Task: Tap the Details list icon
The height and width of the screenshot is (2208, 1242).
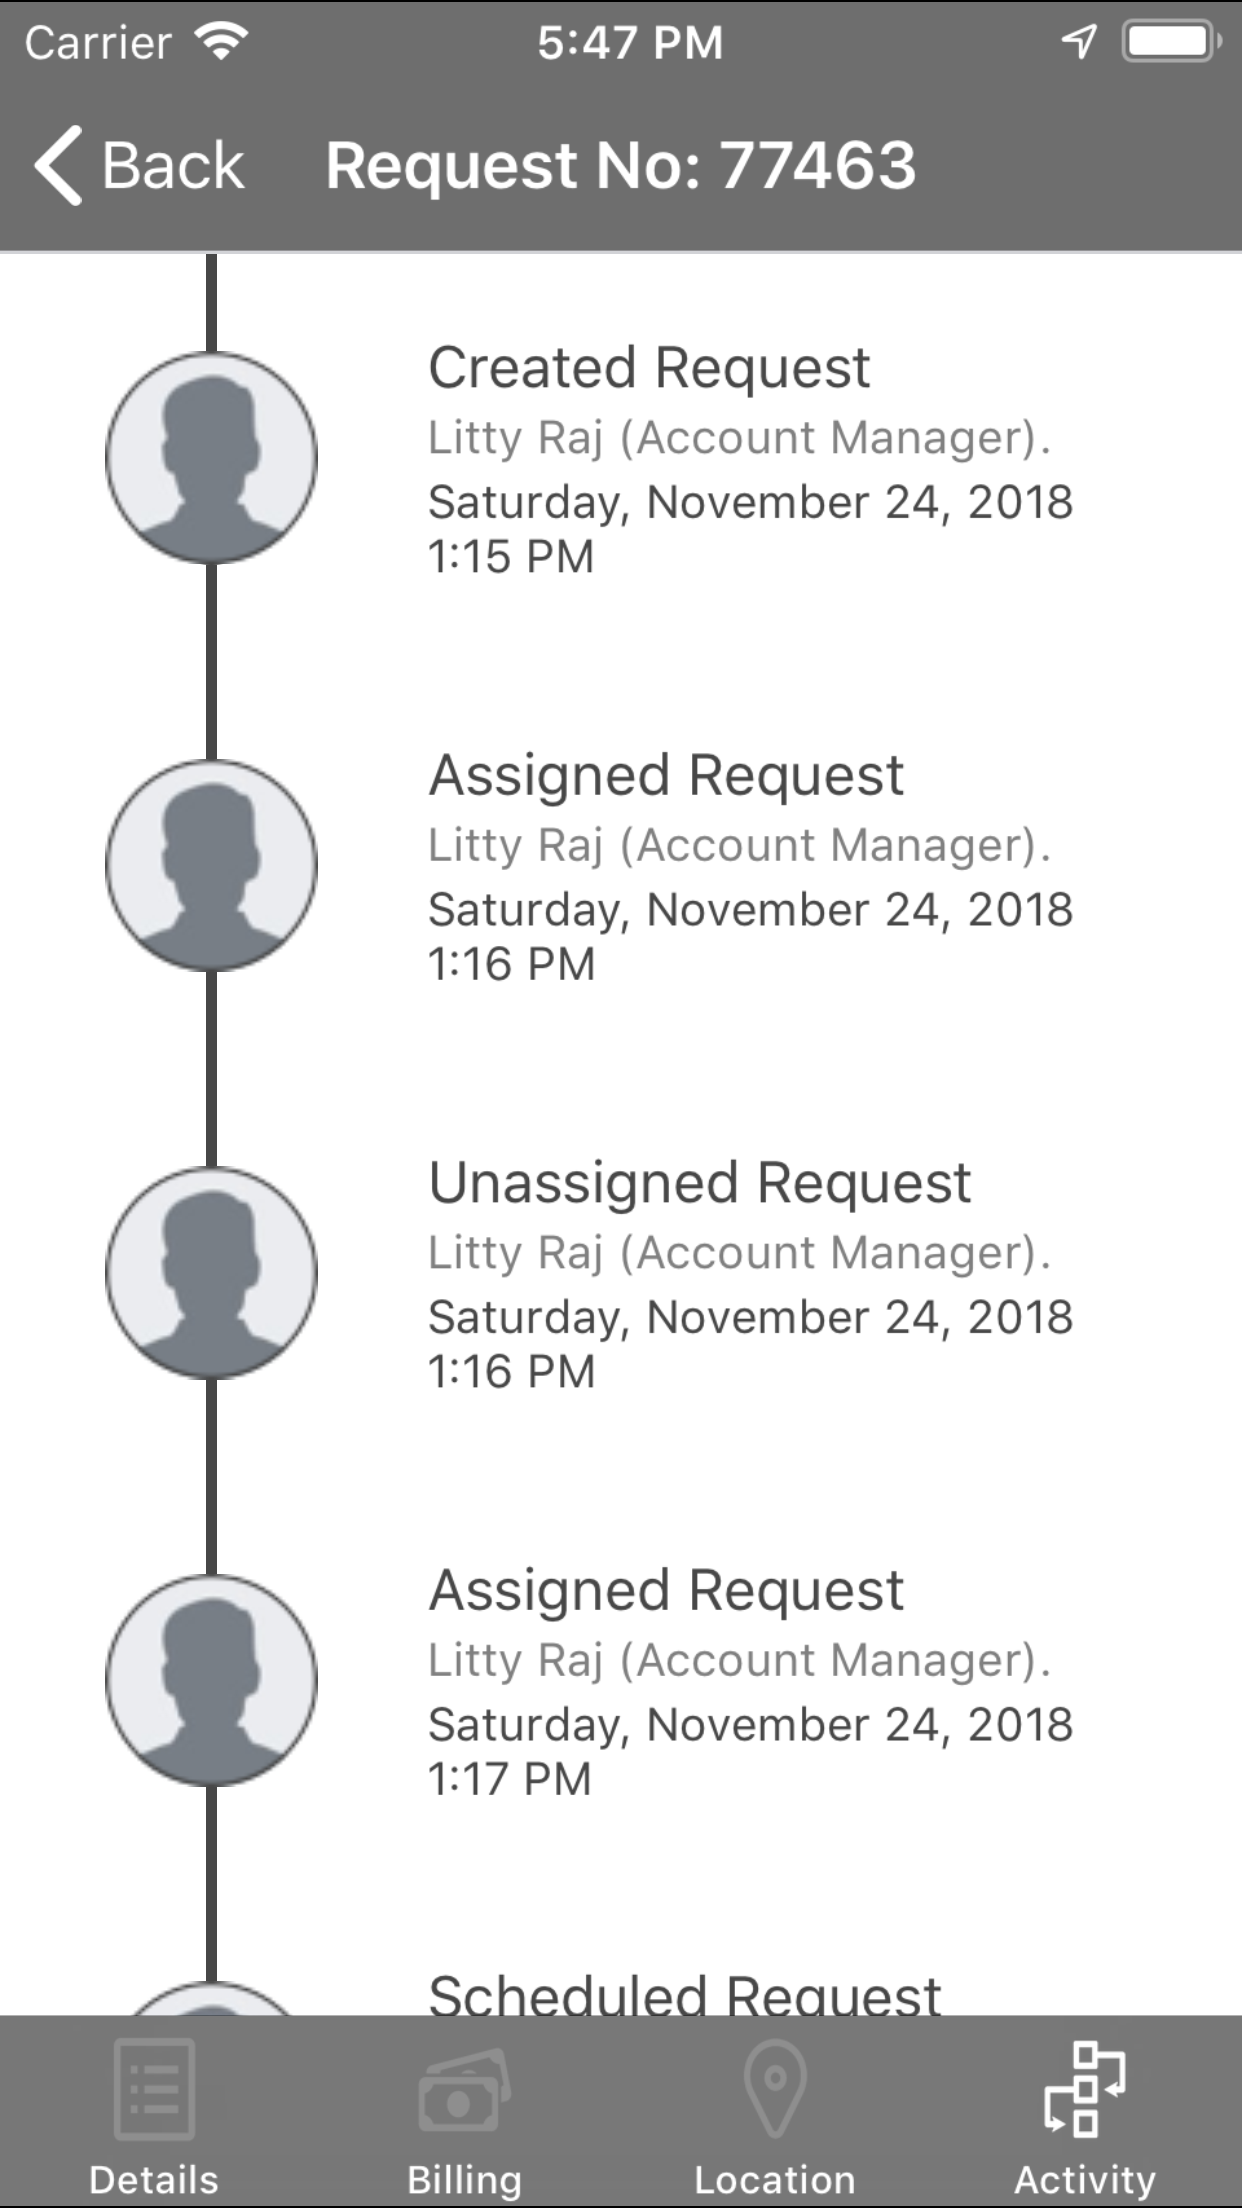Action: (x=154, y=2088)
